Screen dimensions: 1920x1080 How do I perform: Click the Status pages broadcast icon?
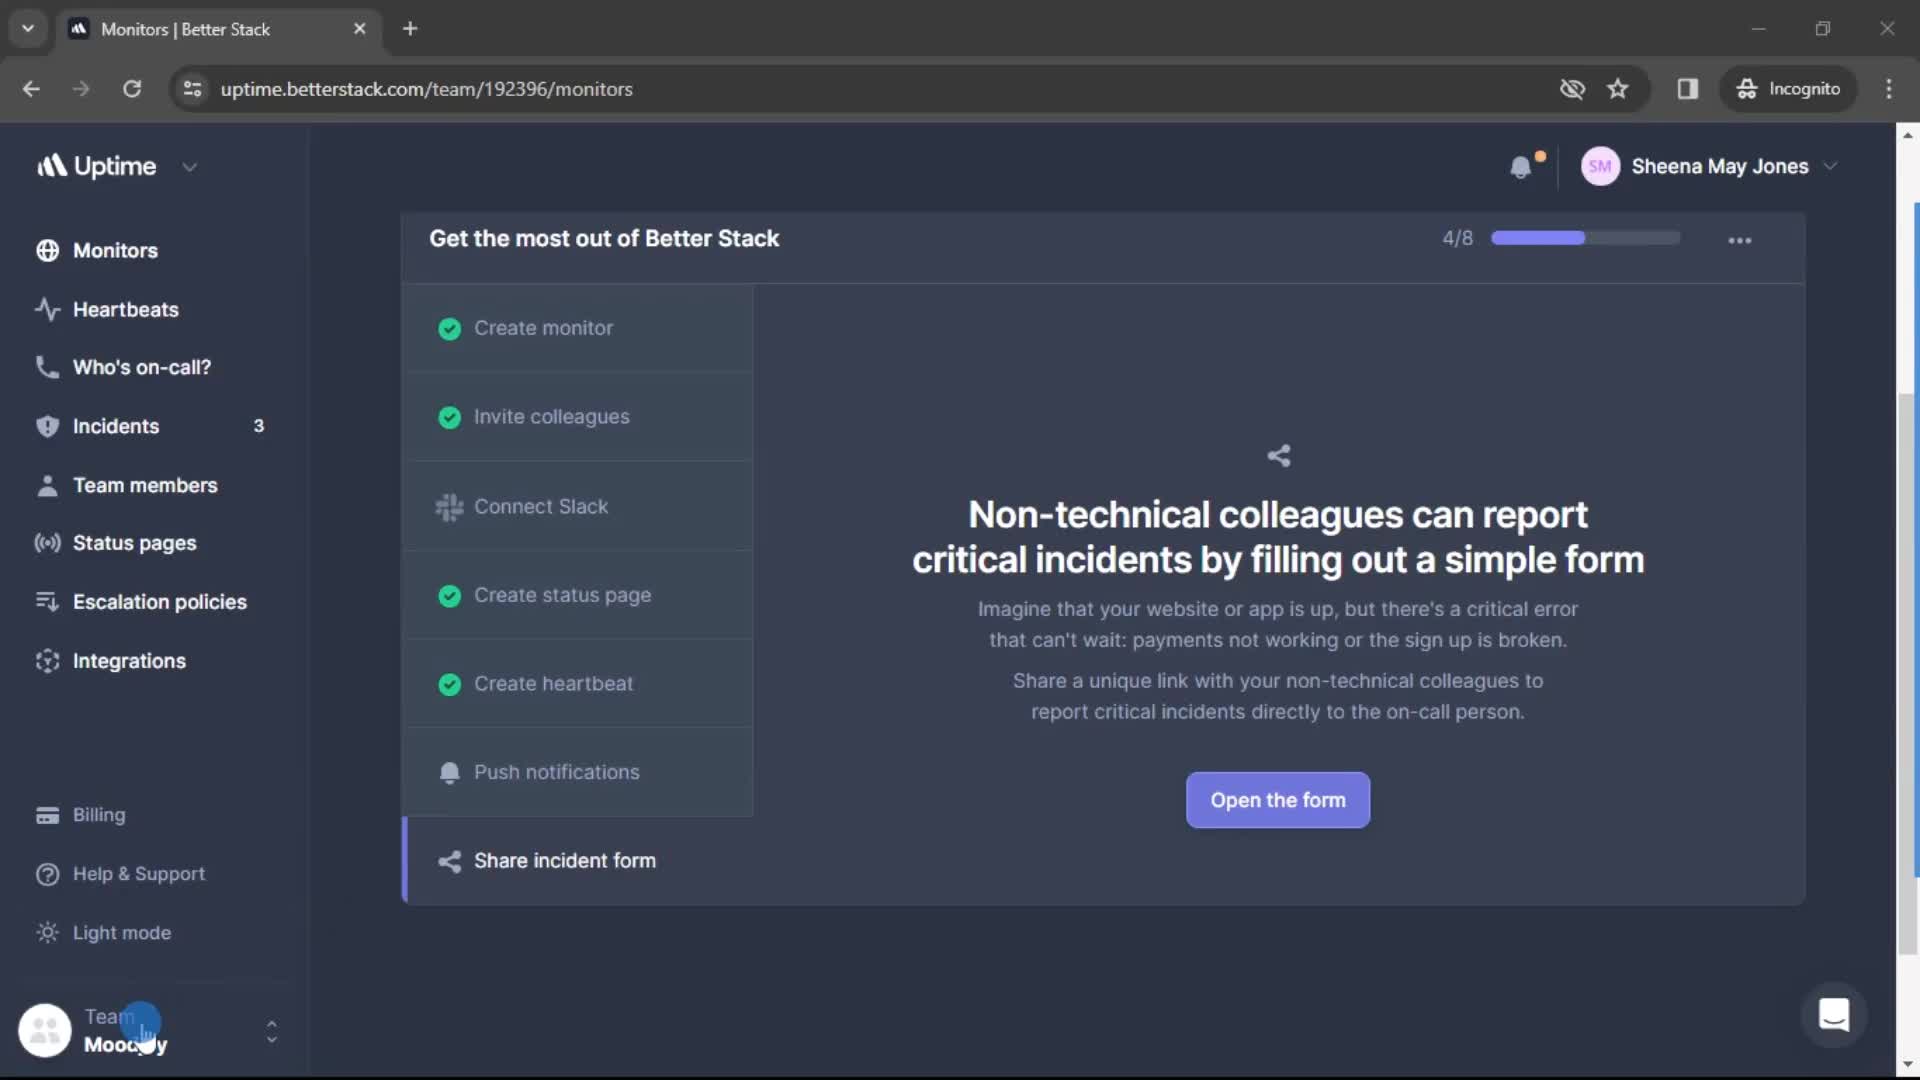click(47, 543)
